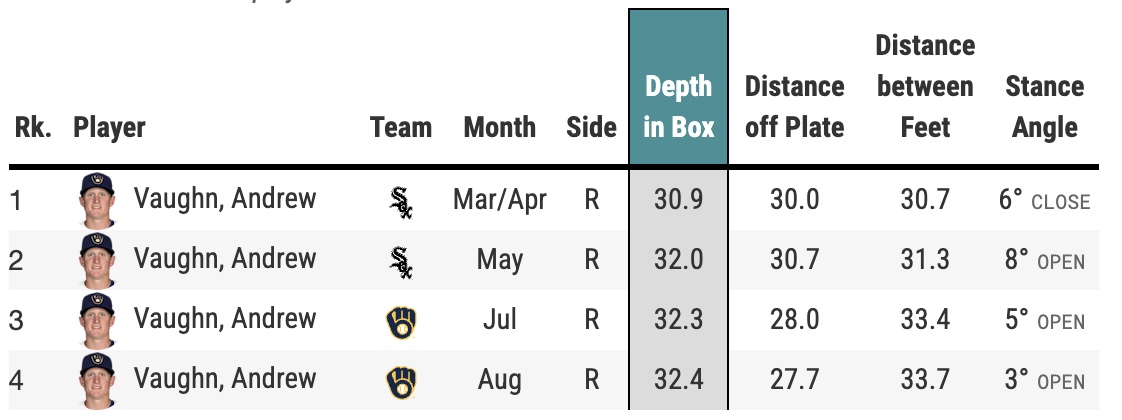Viewport: 1122px width, 420px height.
Task: Click Andrew Vaughn's headshot in row 2
Action: [98, 259]
